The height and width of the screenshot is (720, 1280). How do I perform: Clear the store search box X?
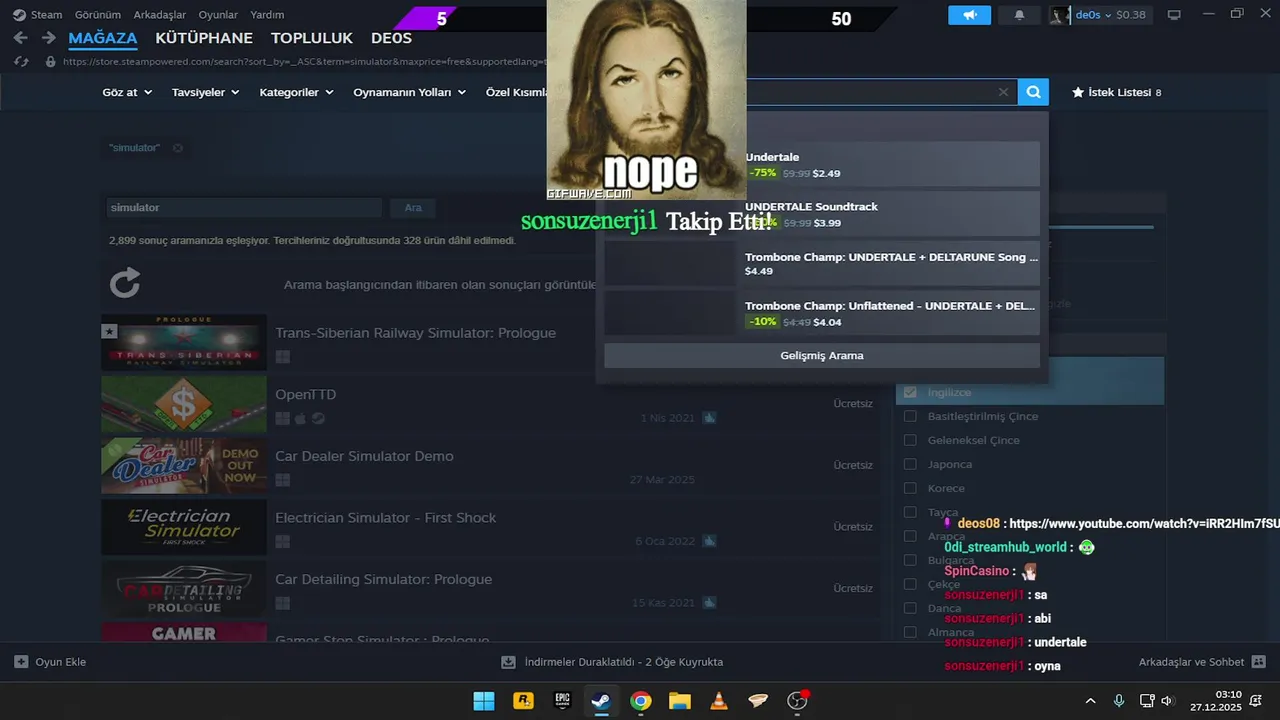1003,92
